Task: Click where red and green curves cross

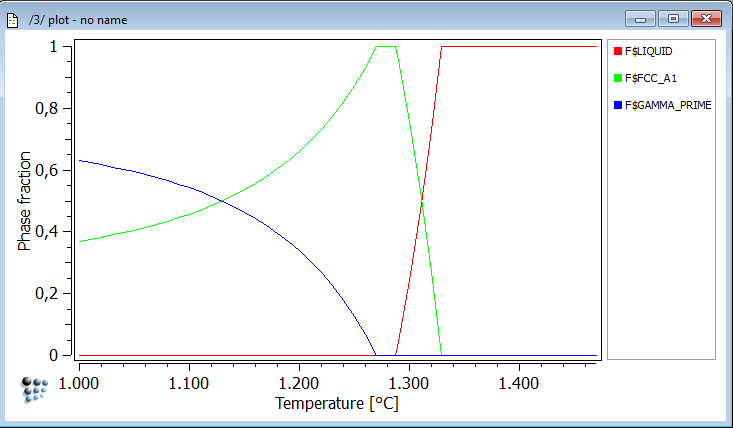Action: tap(423, 201)
